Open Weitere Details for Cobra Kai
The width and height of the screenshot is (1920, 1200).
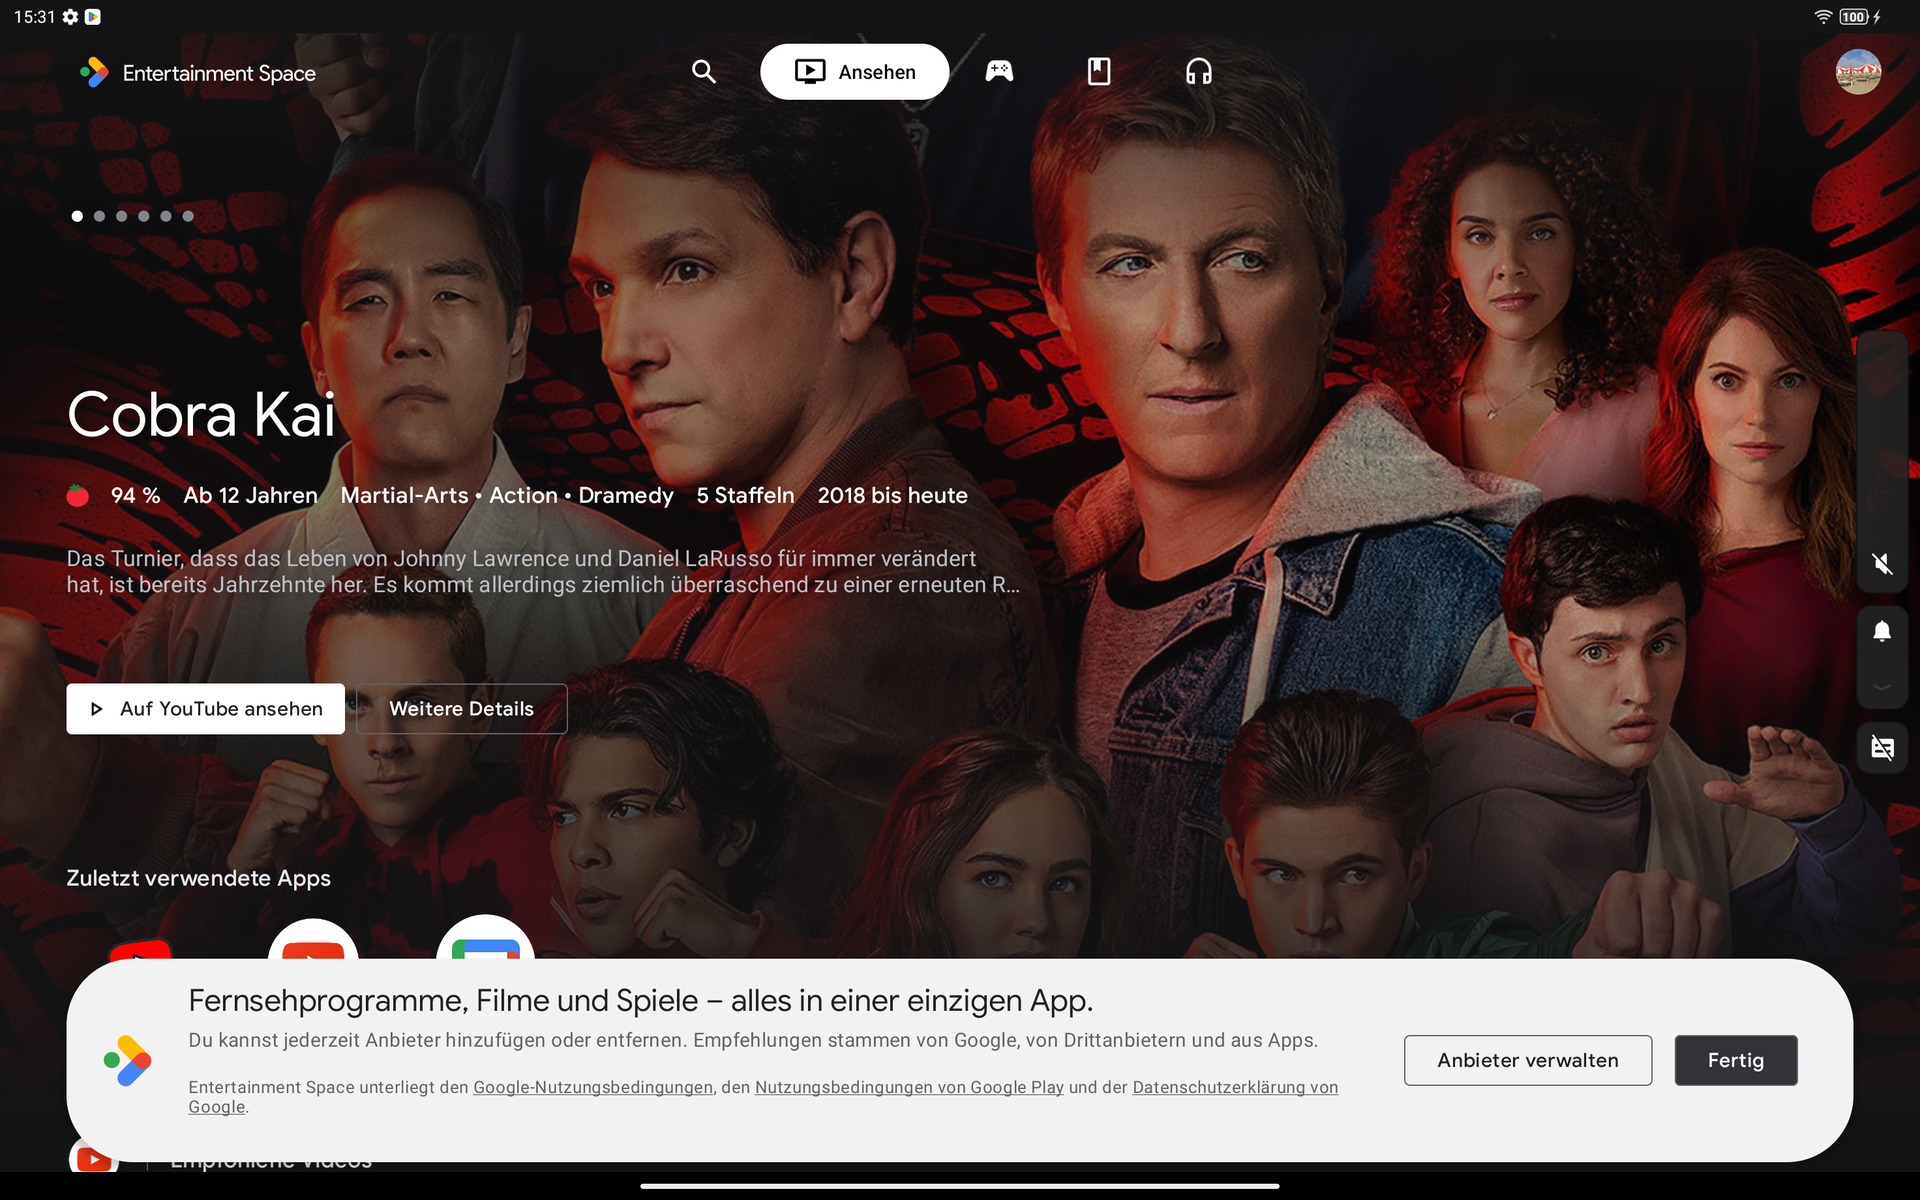(461, 709)
